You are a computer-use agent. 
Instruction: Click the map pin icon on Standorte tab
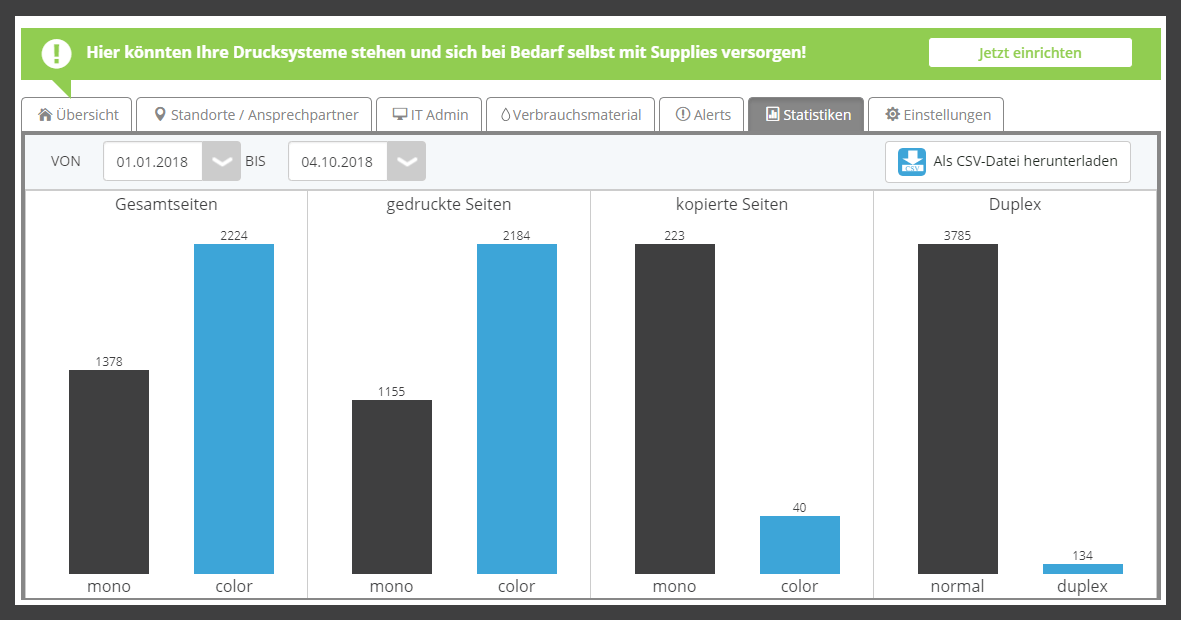160,115
